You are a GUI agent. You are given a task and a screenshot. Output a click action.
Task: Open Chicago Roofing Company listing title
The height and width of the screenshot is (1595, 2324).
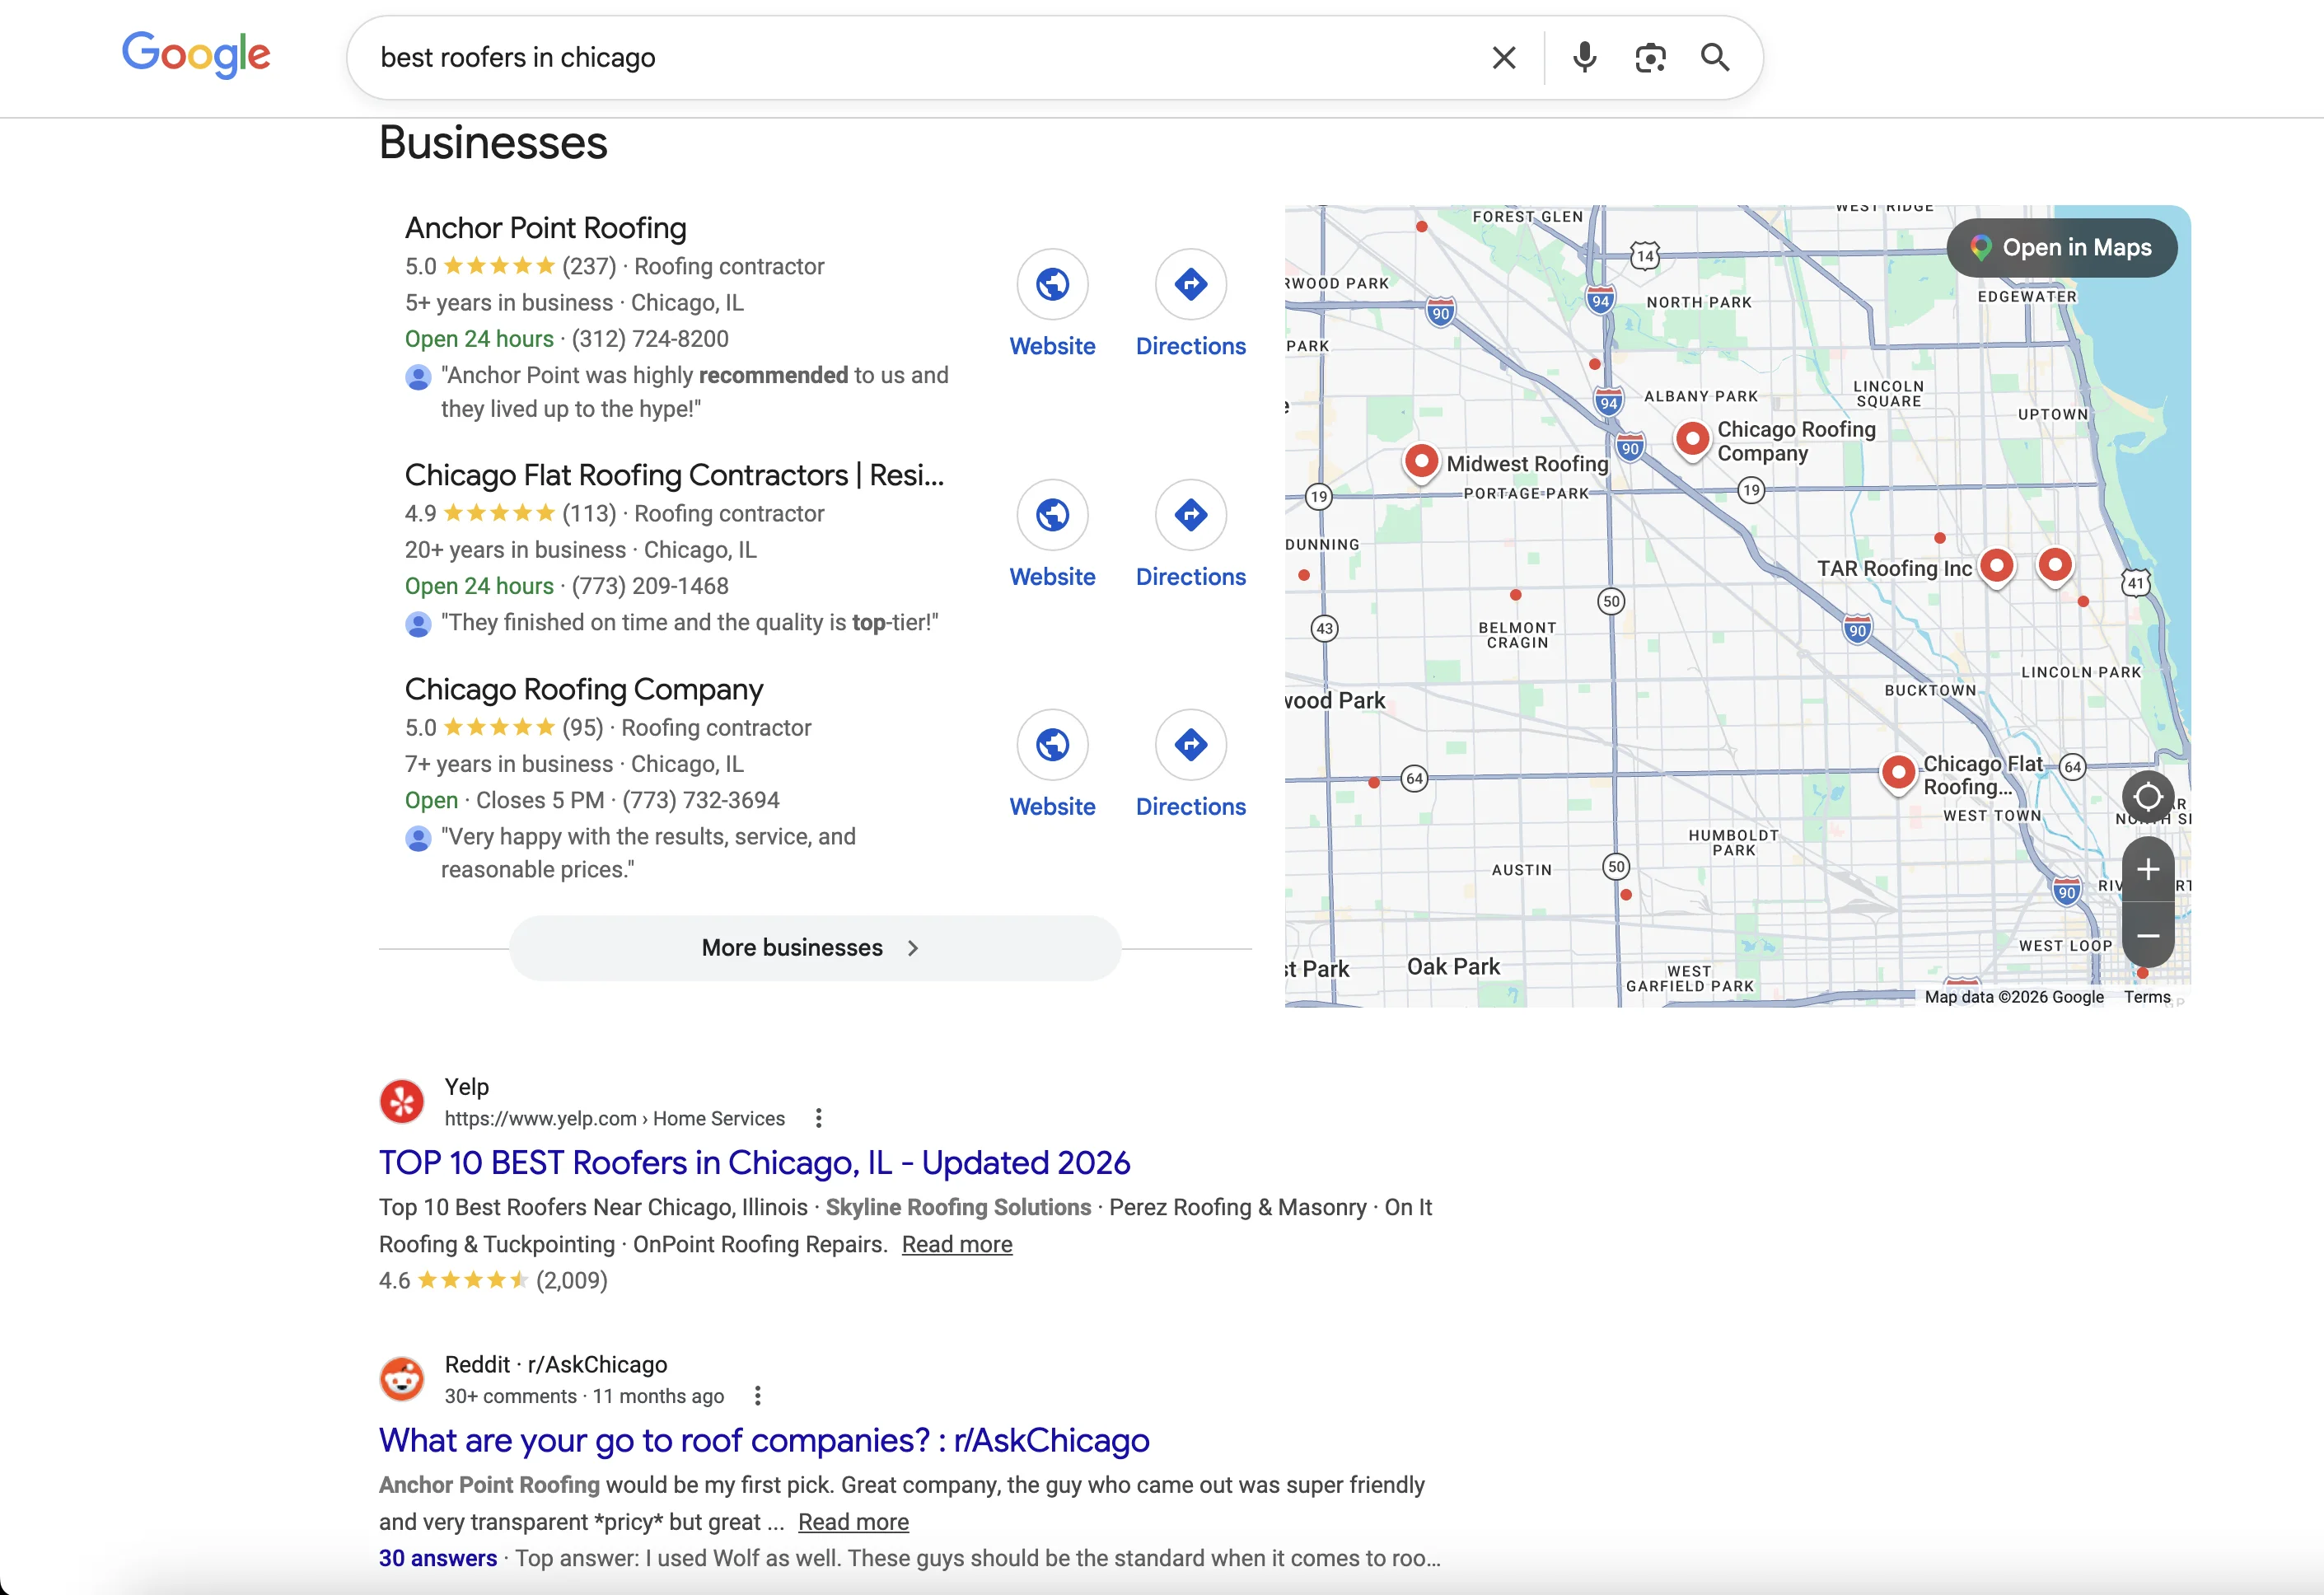(x=584, y=689)
